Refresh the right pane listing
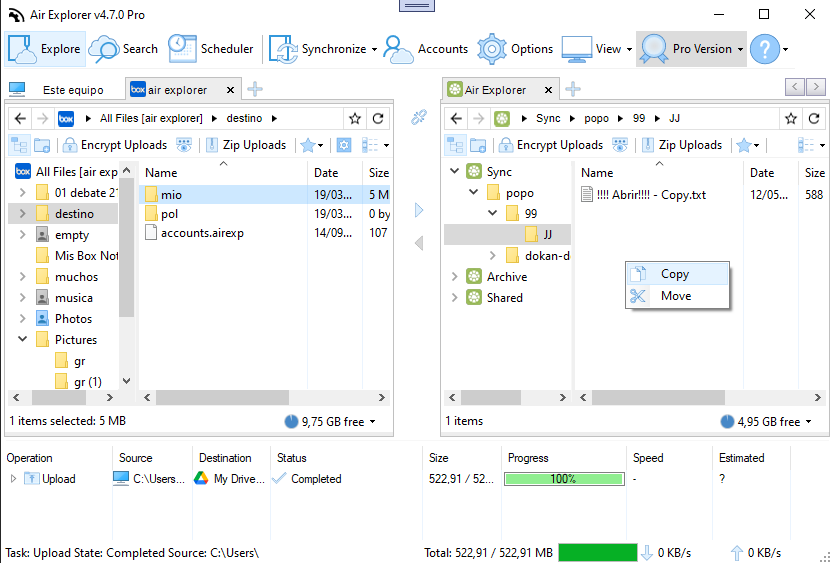The width and height of the screenshot is (833, 563). 814,118
